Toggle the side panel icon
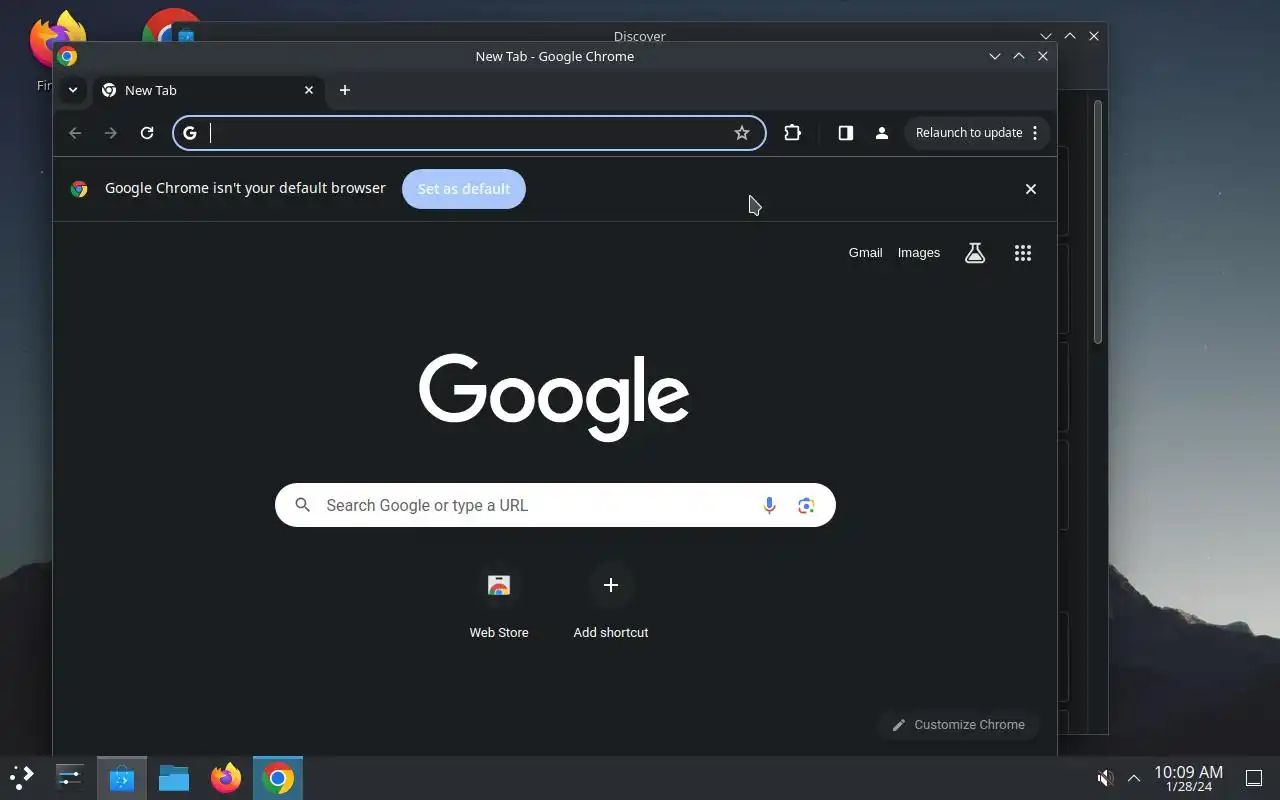Image resolution: width=1280 pixels, height=800 pixels. click(x=846, y=133)
